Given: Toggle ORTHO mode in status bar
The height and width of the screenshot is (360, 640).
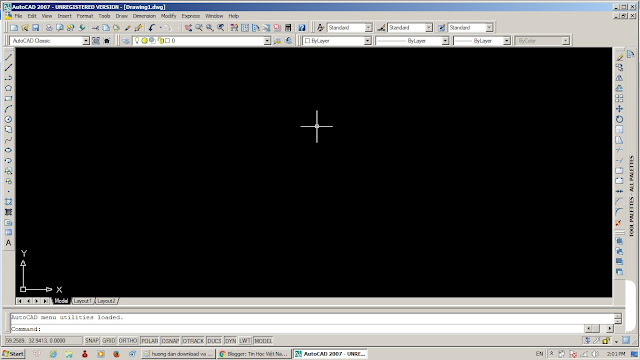Looking at the screenshot, I should tap(128, 340).
